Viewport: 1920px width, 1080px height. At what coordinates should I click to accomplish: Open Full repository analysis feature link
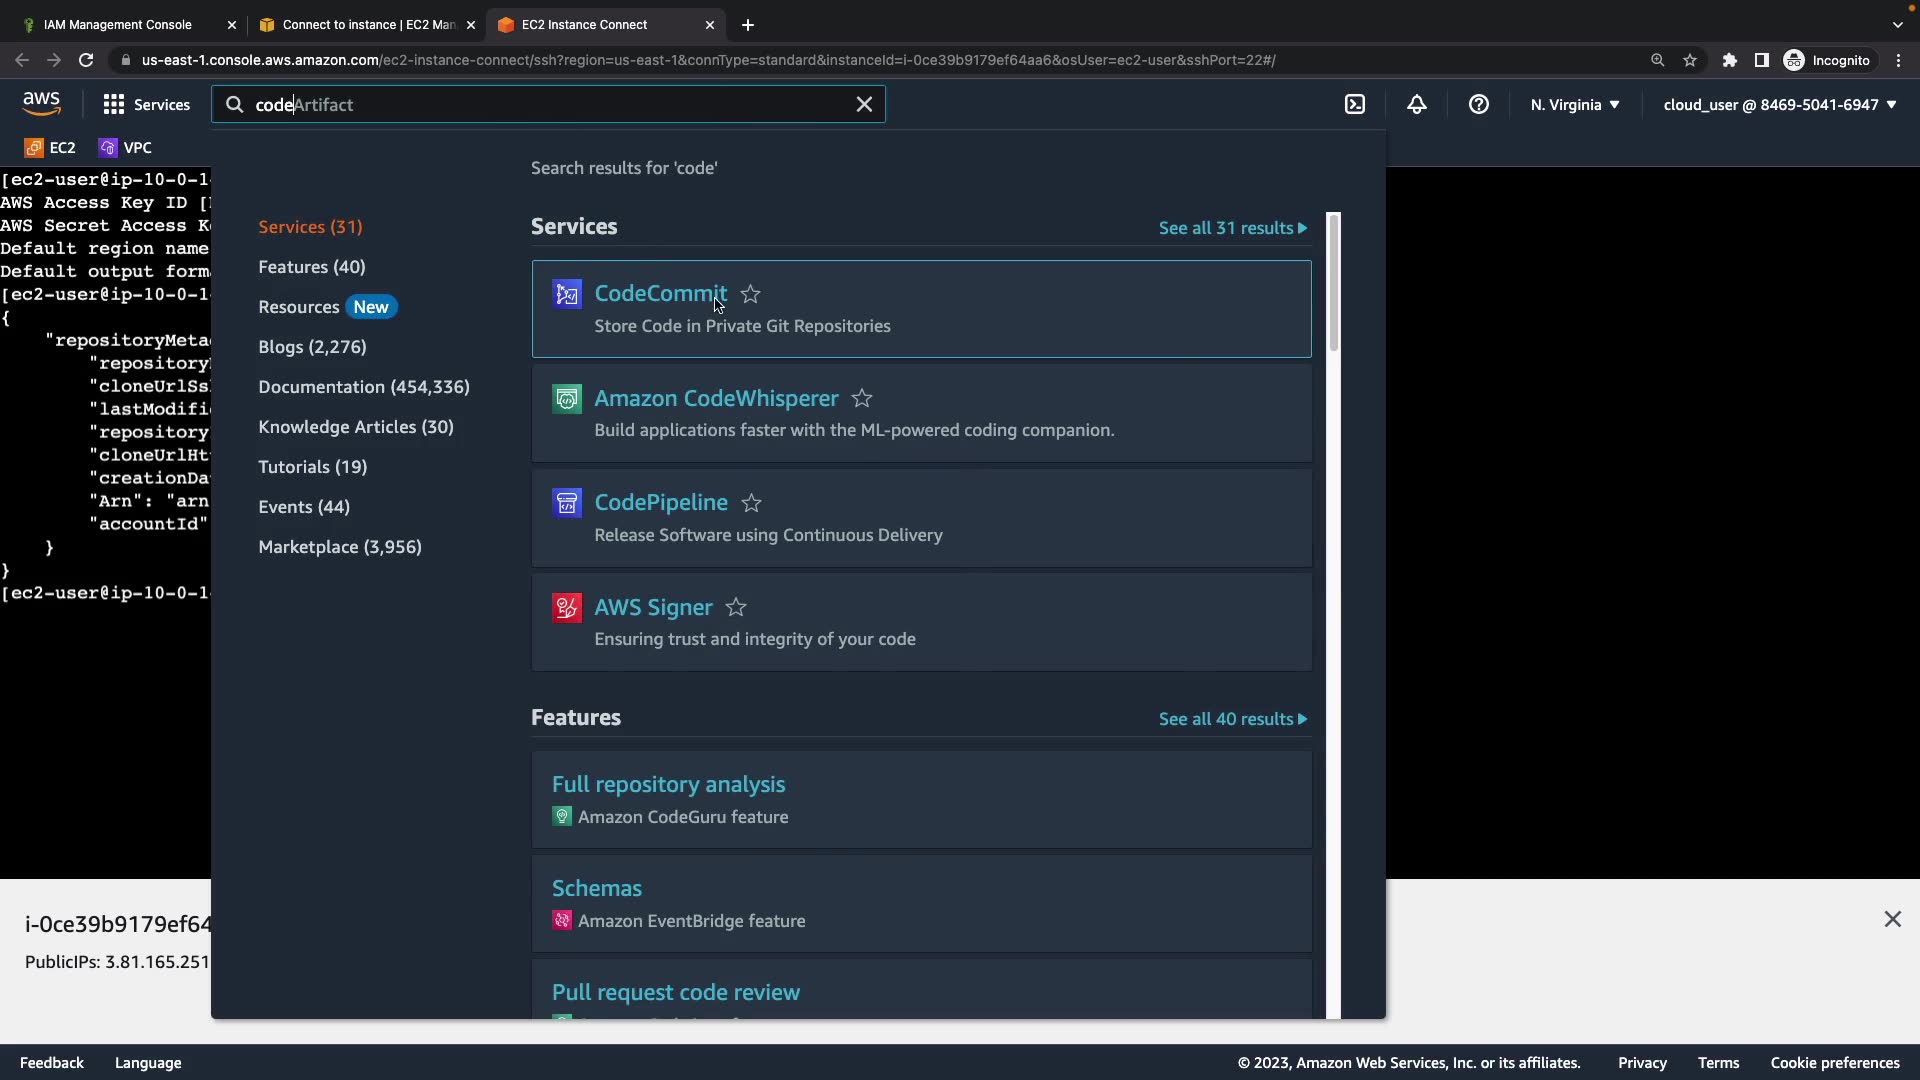tap(668, 785)
